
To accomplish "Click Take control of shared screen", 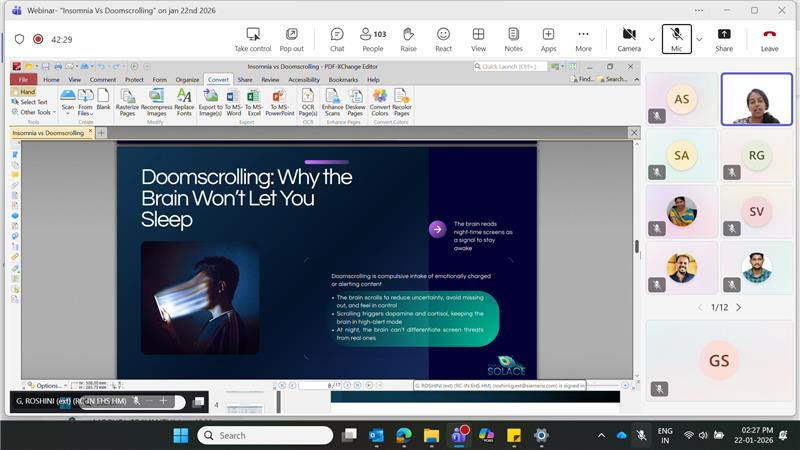I will point(253,39).
